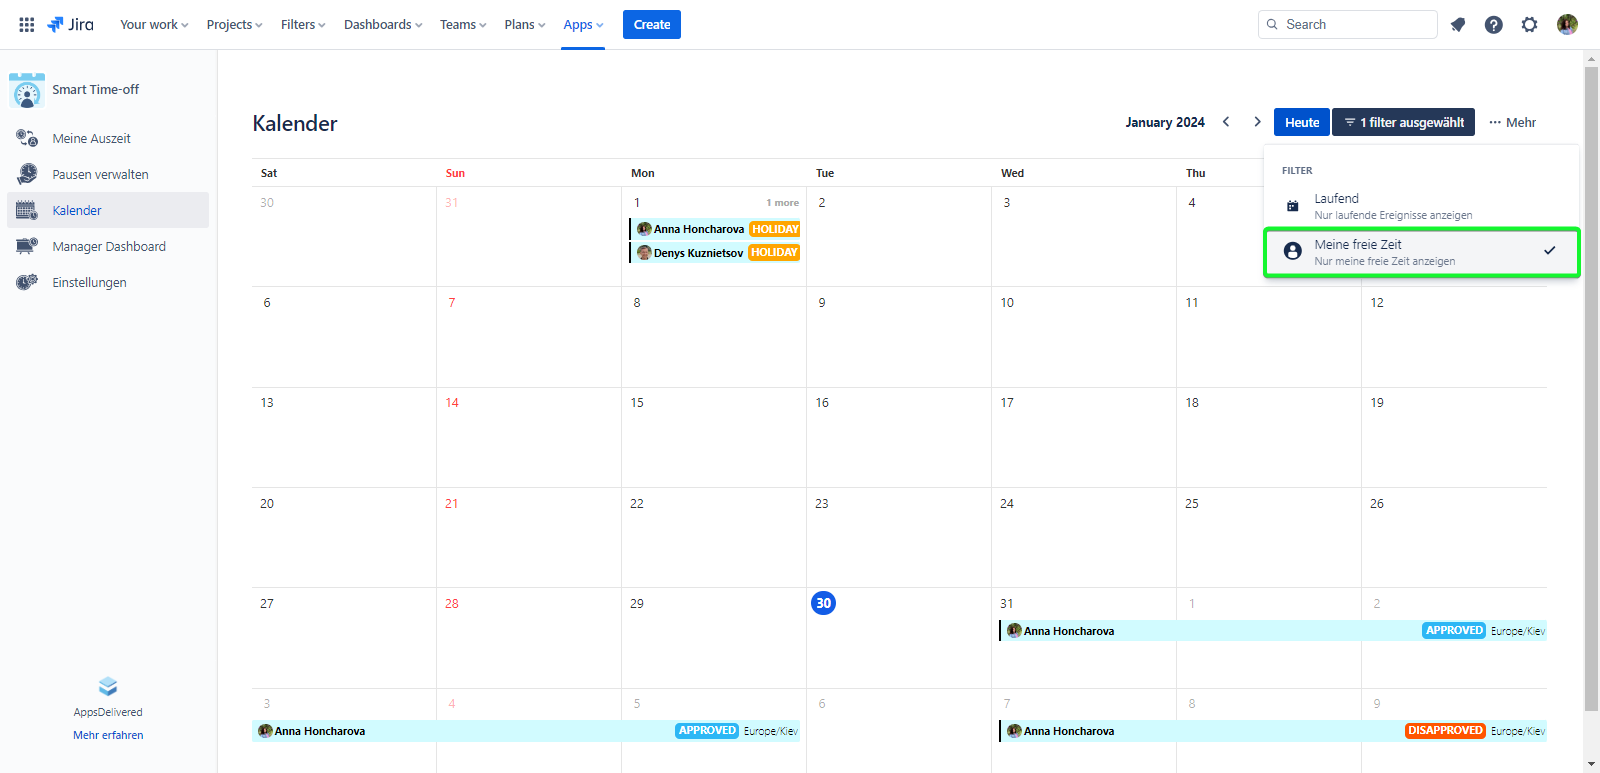This screenshot has width=1600, height=773.
Task: Select Pausen verwalten in sidebar
Action: 100,175
